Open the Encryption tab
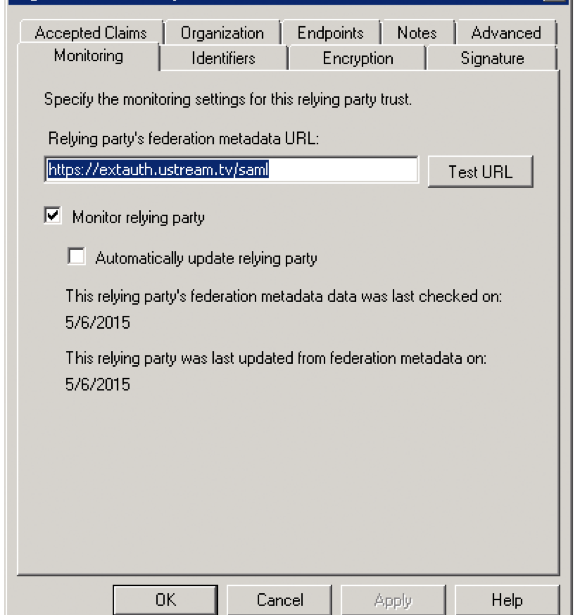The width and height of the screenshot is (580, 615). point(358,58)
